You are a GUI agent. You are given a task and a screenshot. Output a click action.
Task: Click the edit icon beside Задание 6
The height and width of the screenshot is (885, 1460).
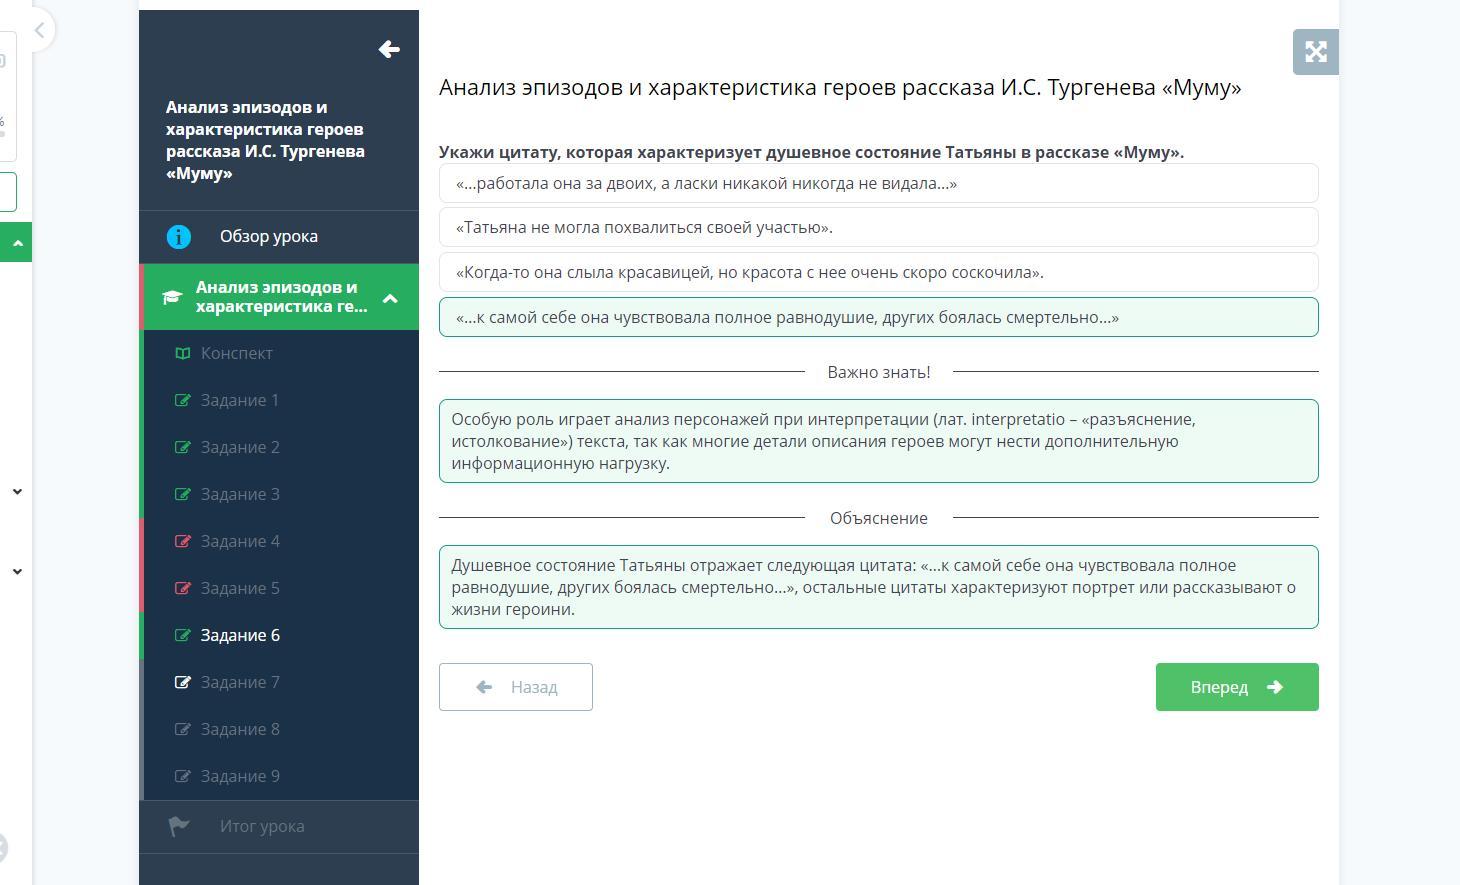click(182, 635)
